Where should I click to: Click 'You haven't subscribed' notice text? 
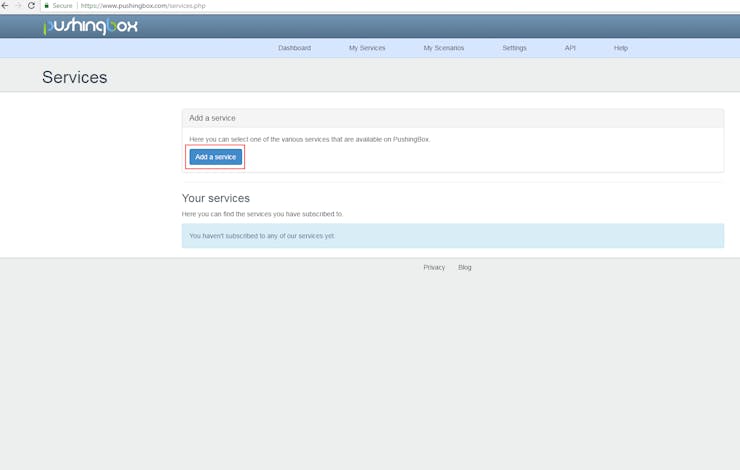[262, 236]
